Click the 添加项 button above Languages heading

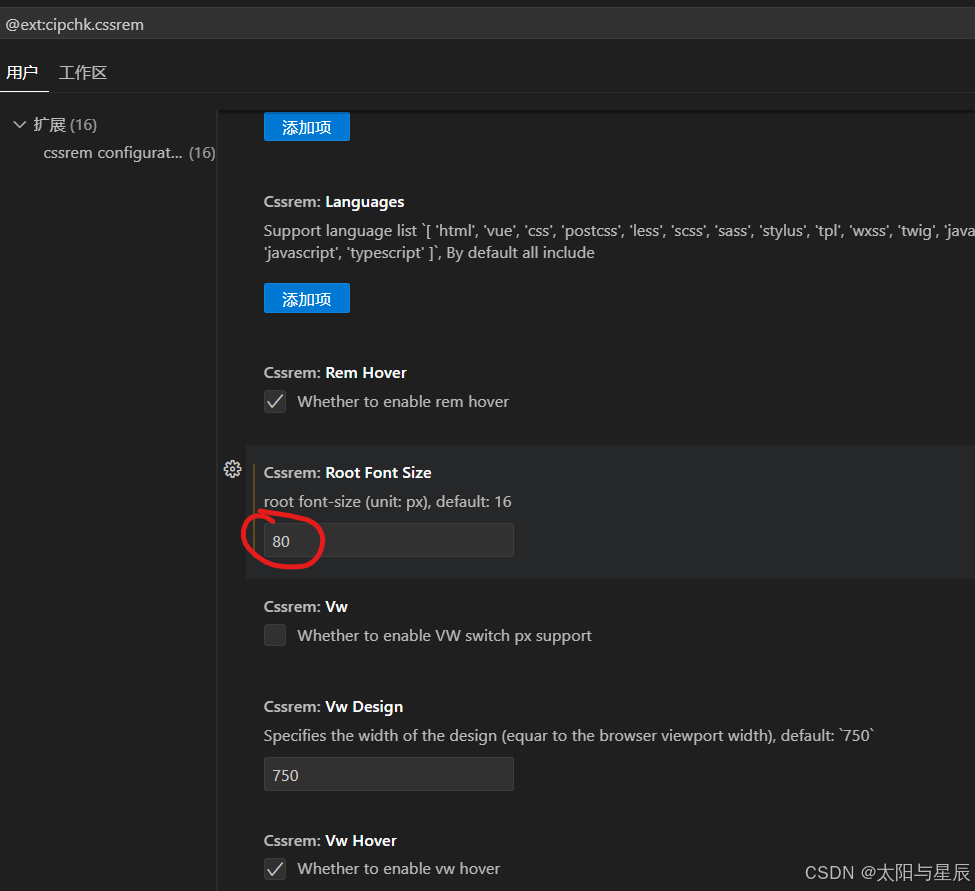[307, 127]
